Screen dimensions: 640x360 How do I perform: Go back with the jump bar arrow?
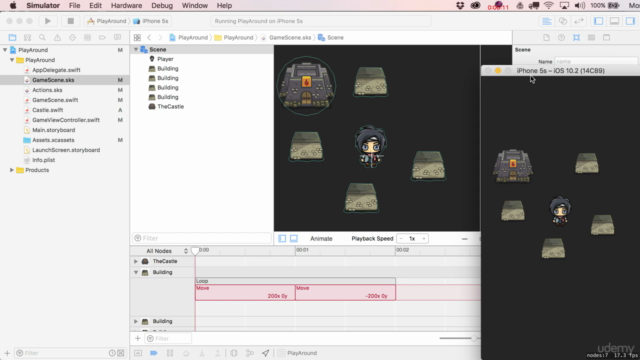pyautogui.click(x=149, y=38)
